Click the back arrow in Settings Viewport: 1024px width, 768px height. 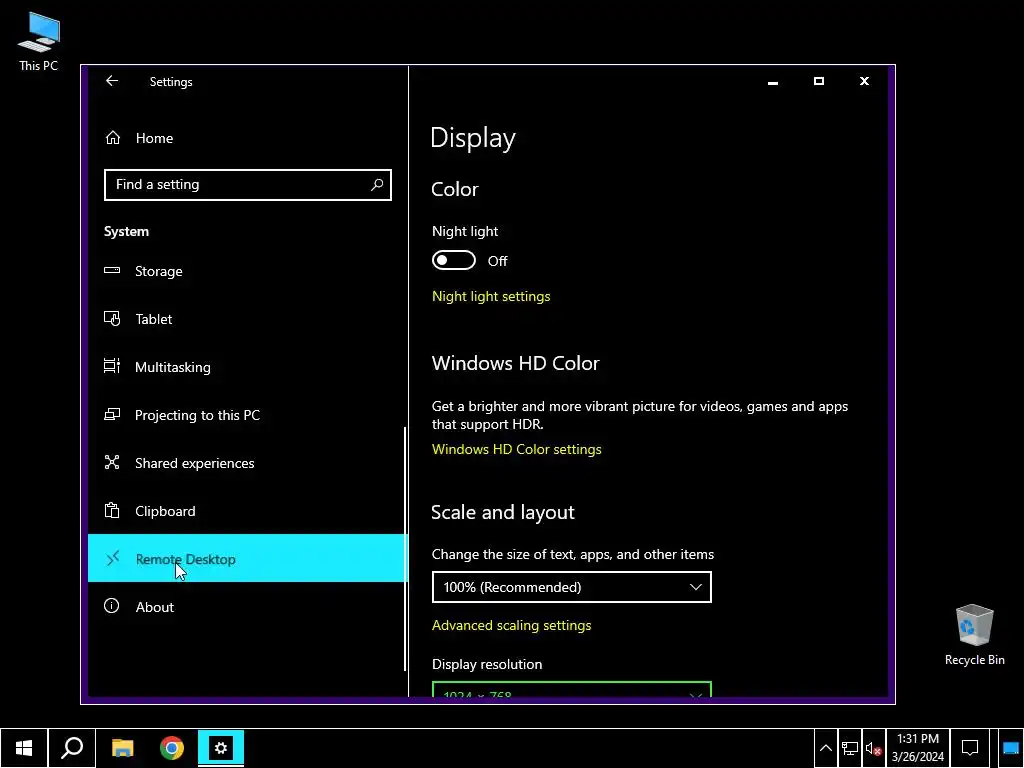coord(112,81)
